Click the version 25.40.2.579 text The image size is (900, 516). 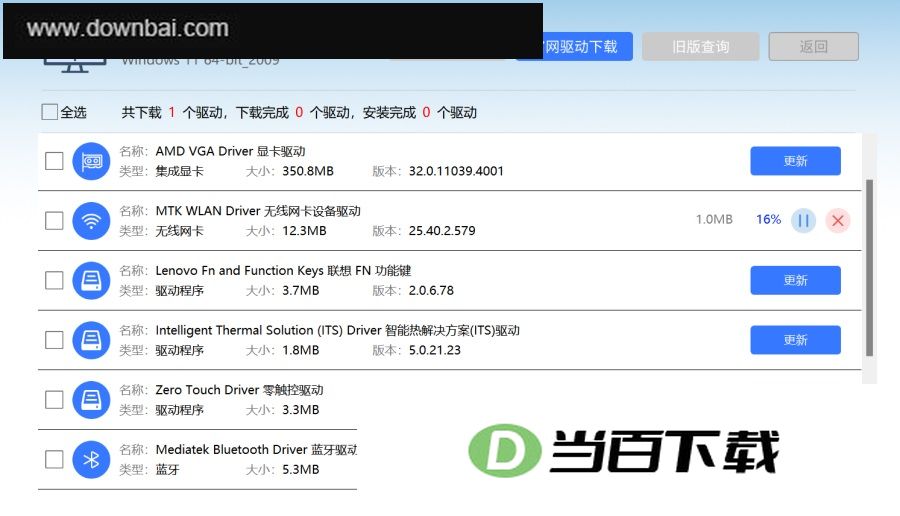[442, 231]
